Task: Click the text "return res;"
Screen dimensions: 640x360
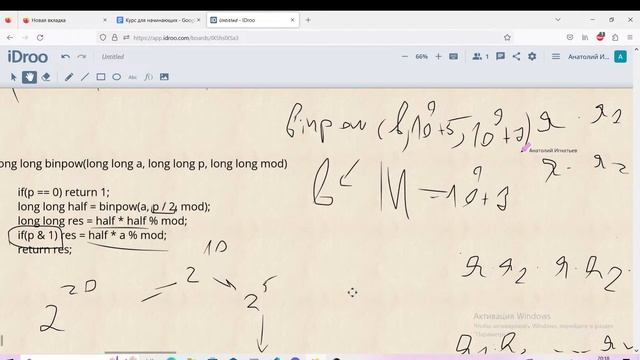Action: pos(44,249)
